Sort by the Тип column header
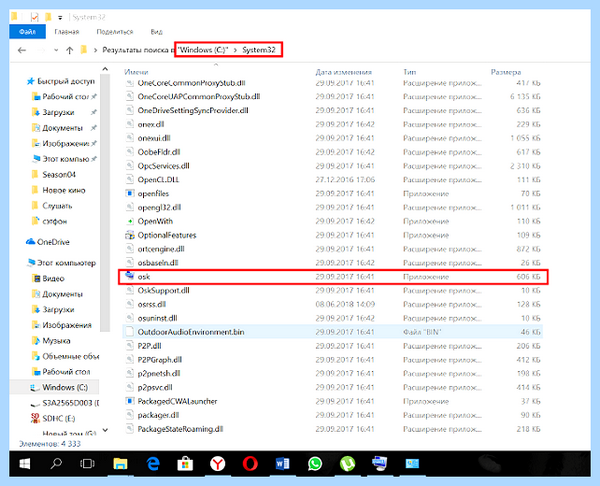The height and width of the screenshot is (486, 600). tap(409, 72)
